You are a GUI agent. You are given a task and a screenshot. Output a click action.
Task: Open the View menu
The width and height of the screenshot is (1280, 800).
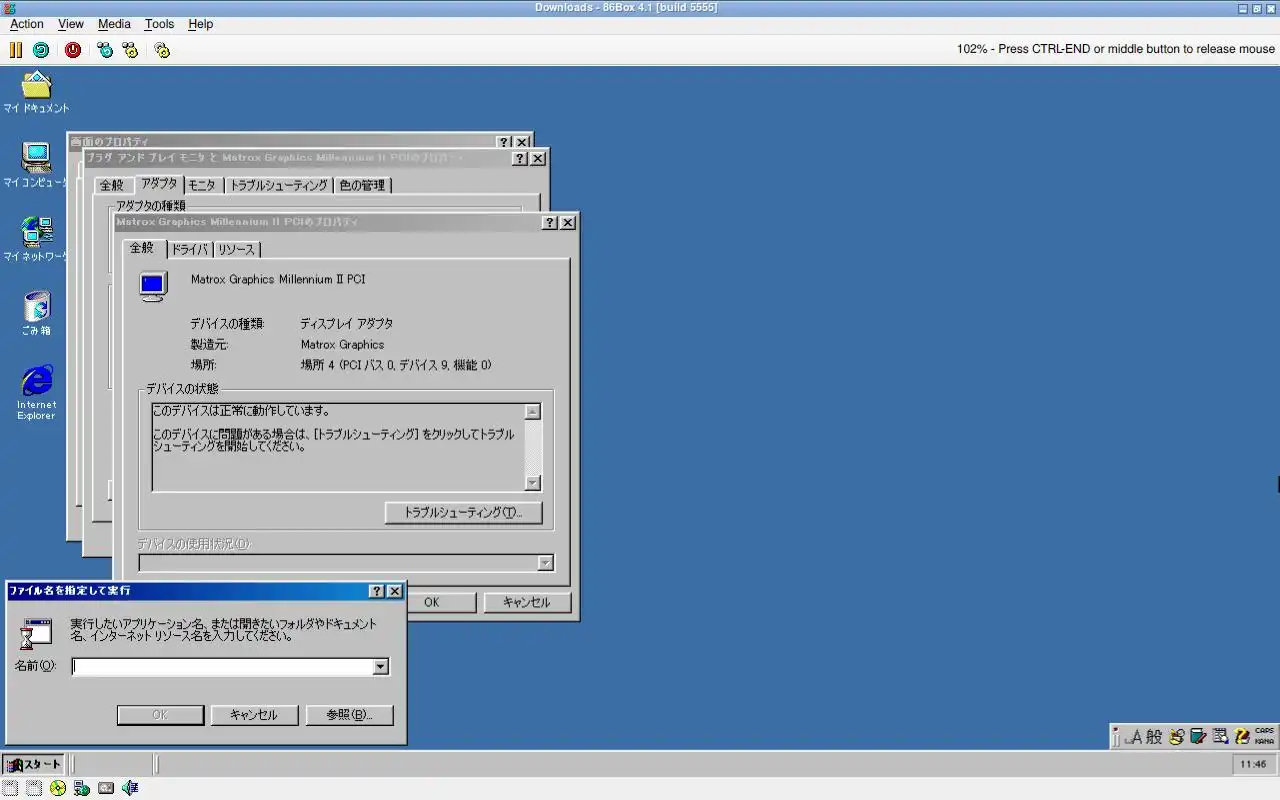tap(71, 24)
